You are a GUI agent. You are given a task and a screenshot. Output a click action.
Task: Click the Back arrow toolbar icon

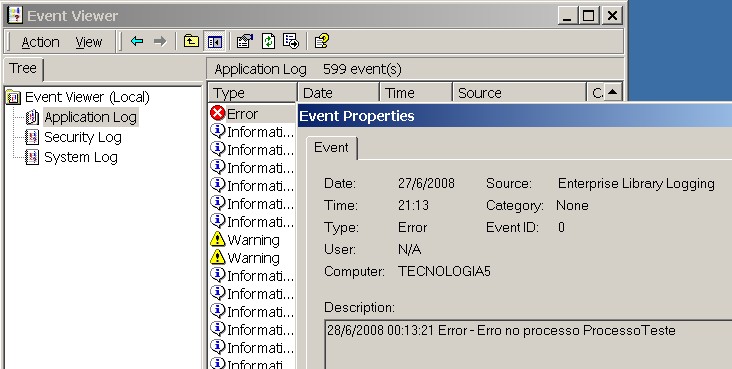point(137,42)
